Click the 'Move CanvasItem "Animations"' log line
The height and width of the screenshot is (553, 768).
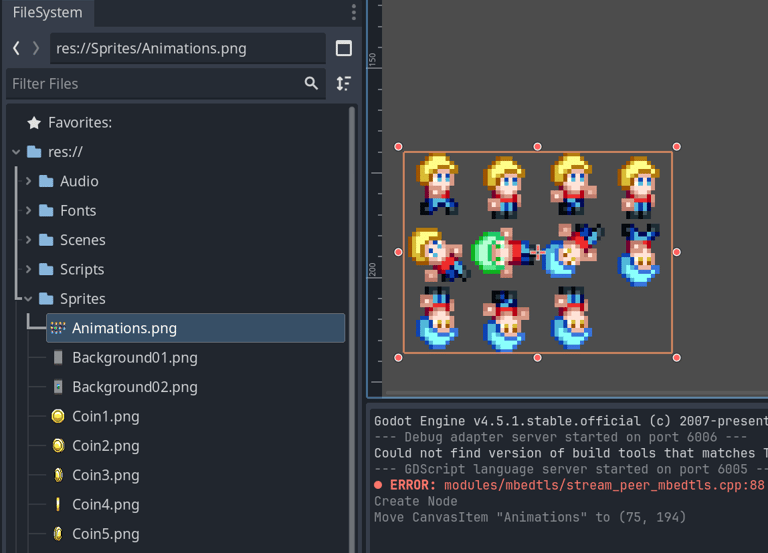(530, 517)
